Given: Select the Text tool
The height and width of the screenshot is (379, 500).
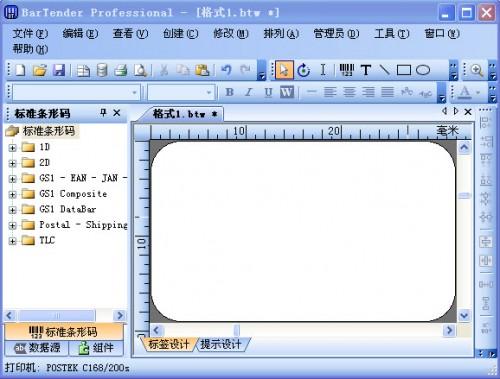Looking at the screenshot, I should click(x=366, y=70).
